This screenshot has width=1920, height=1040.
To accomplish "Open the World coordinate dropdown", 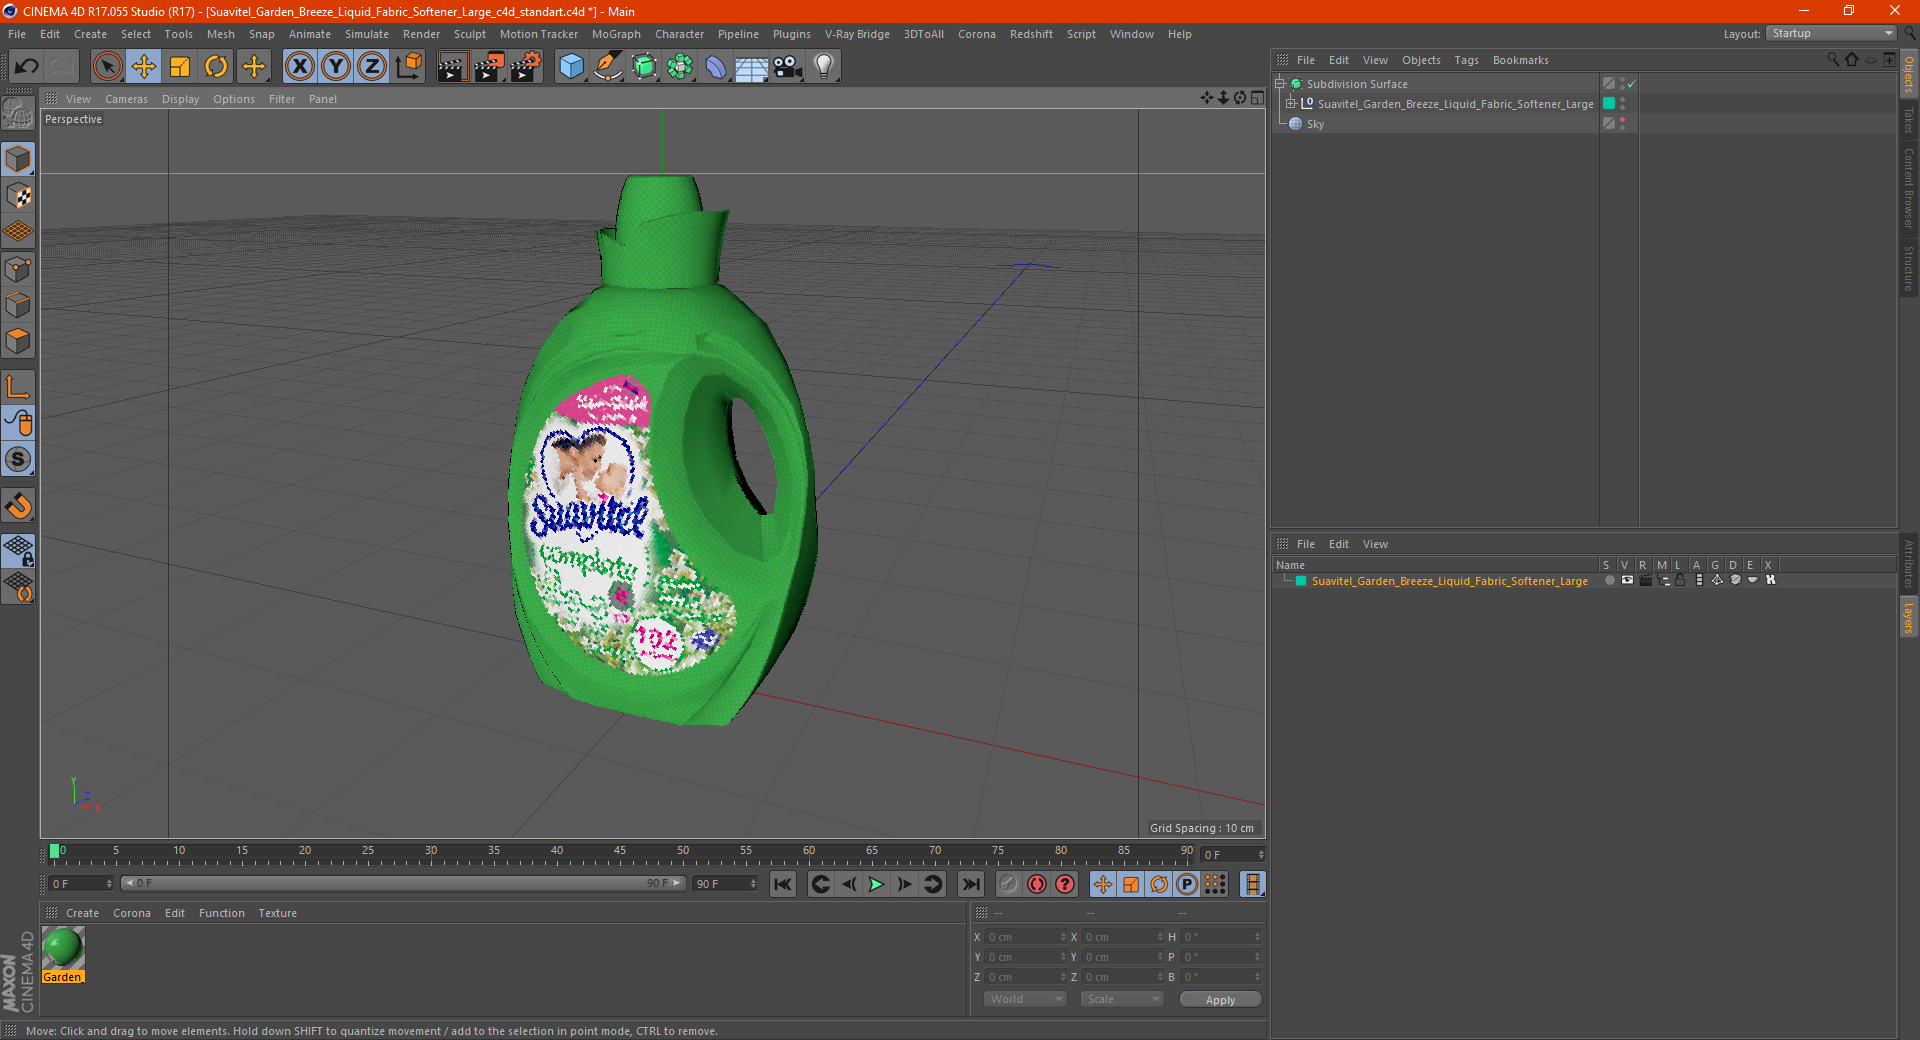I will 1025,999.
